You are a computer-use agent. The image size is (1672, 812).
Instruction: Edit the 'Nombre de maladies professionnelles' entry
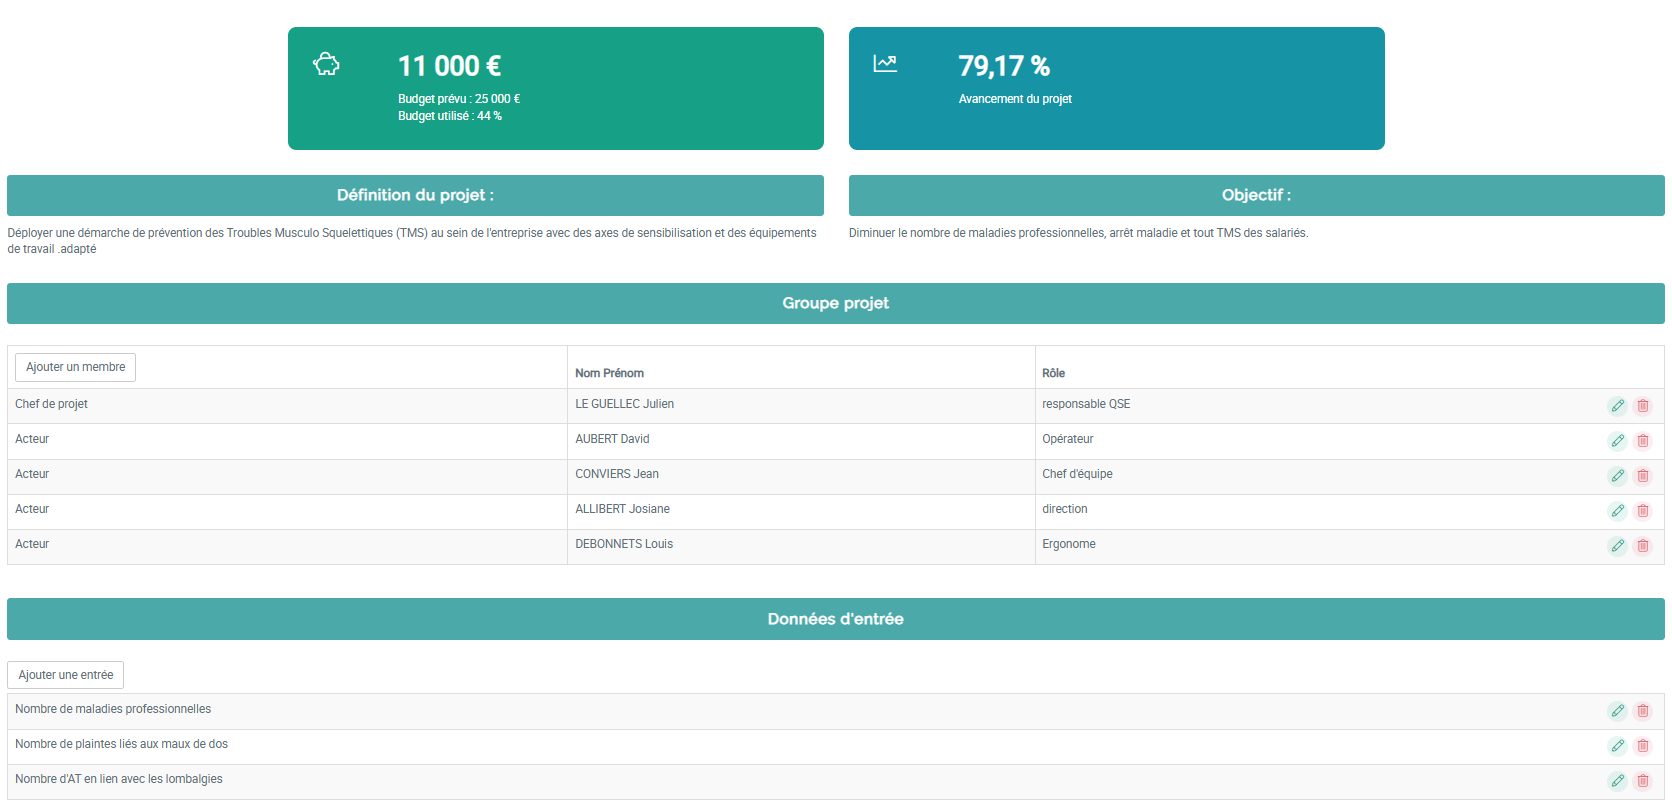tap(1617, 711)
